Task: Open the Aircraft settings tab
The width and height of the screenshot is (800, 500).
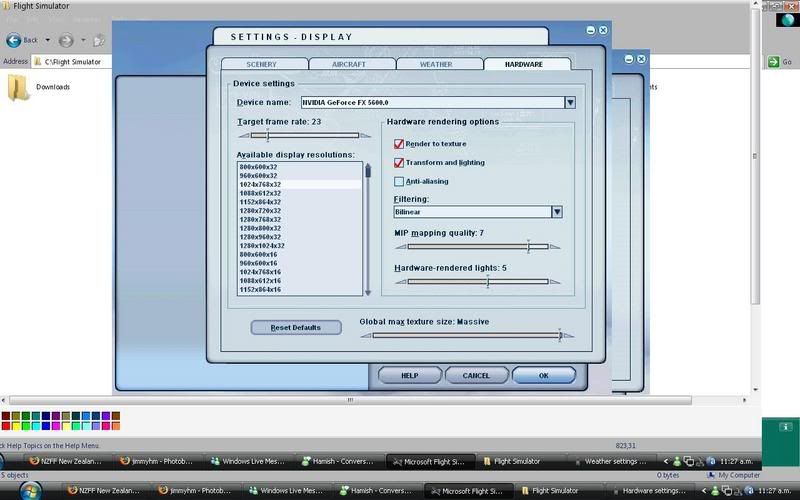Action: point(349,64)
